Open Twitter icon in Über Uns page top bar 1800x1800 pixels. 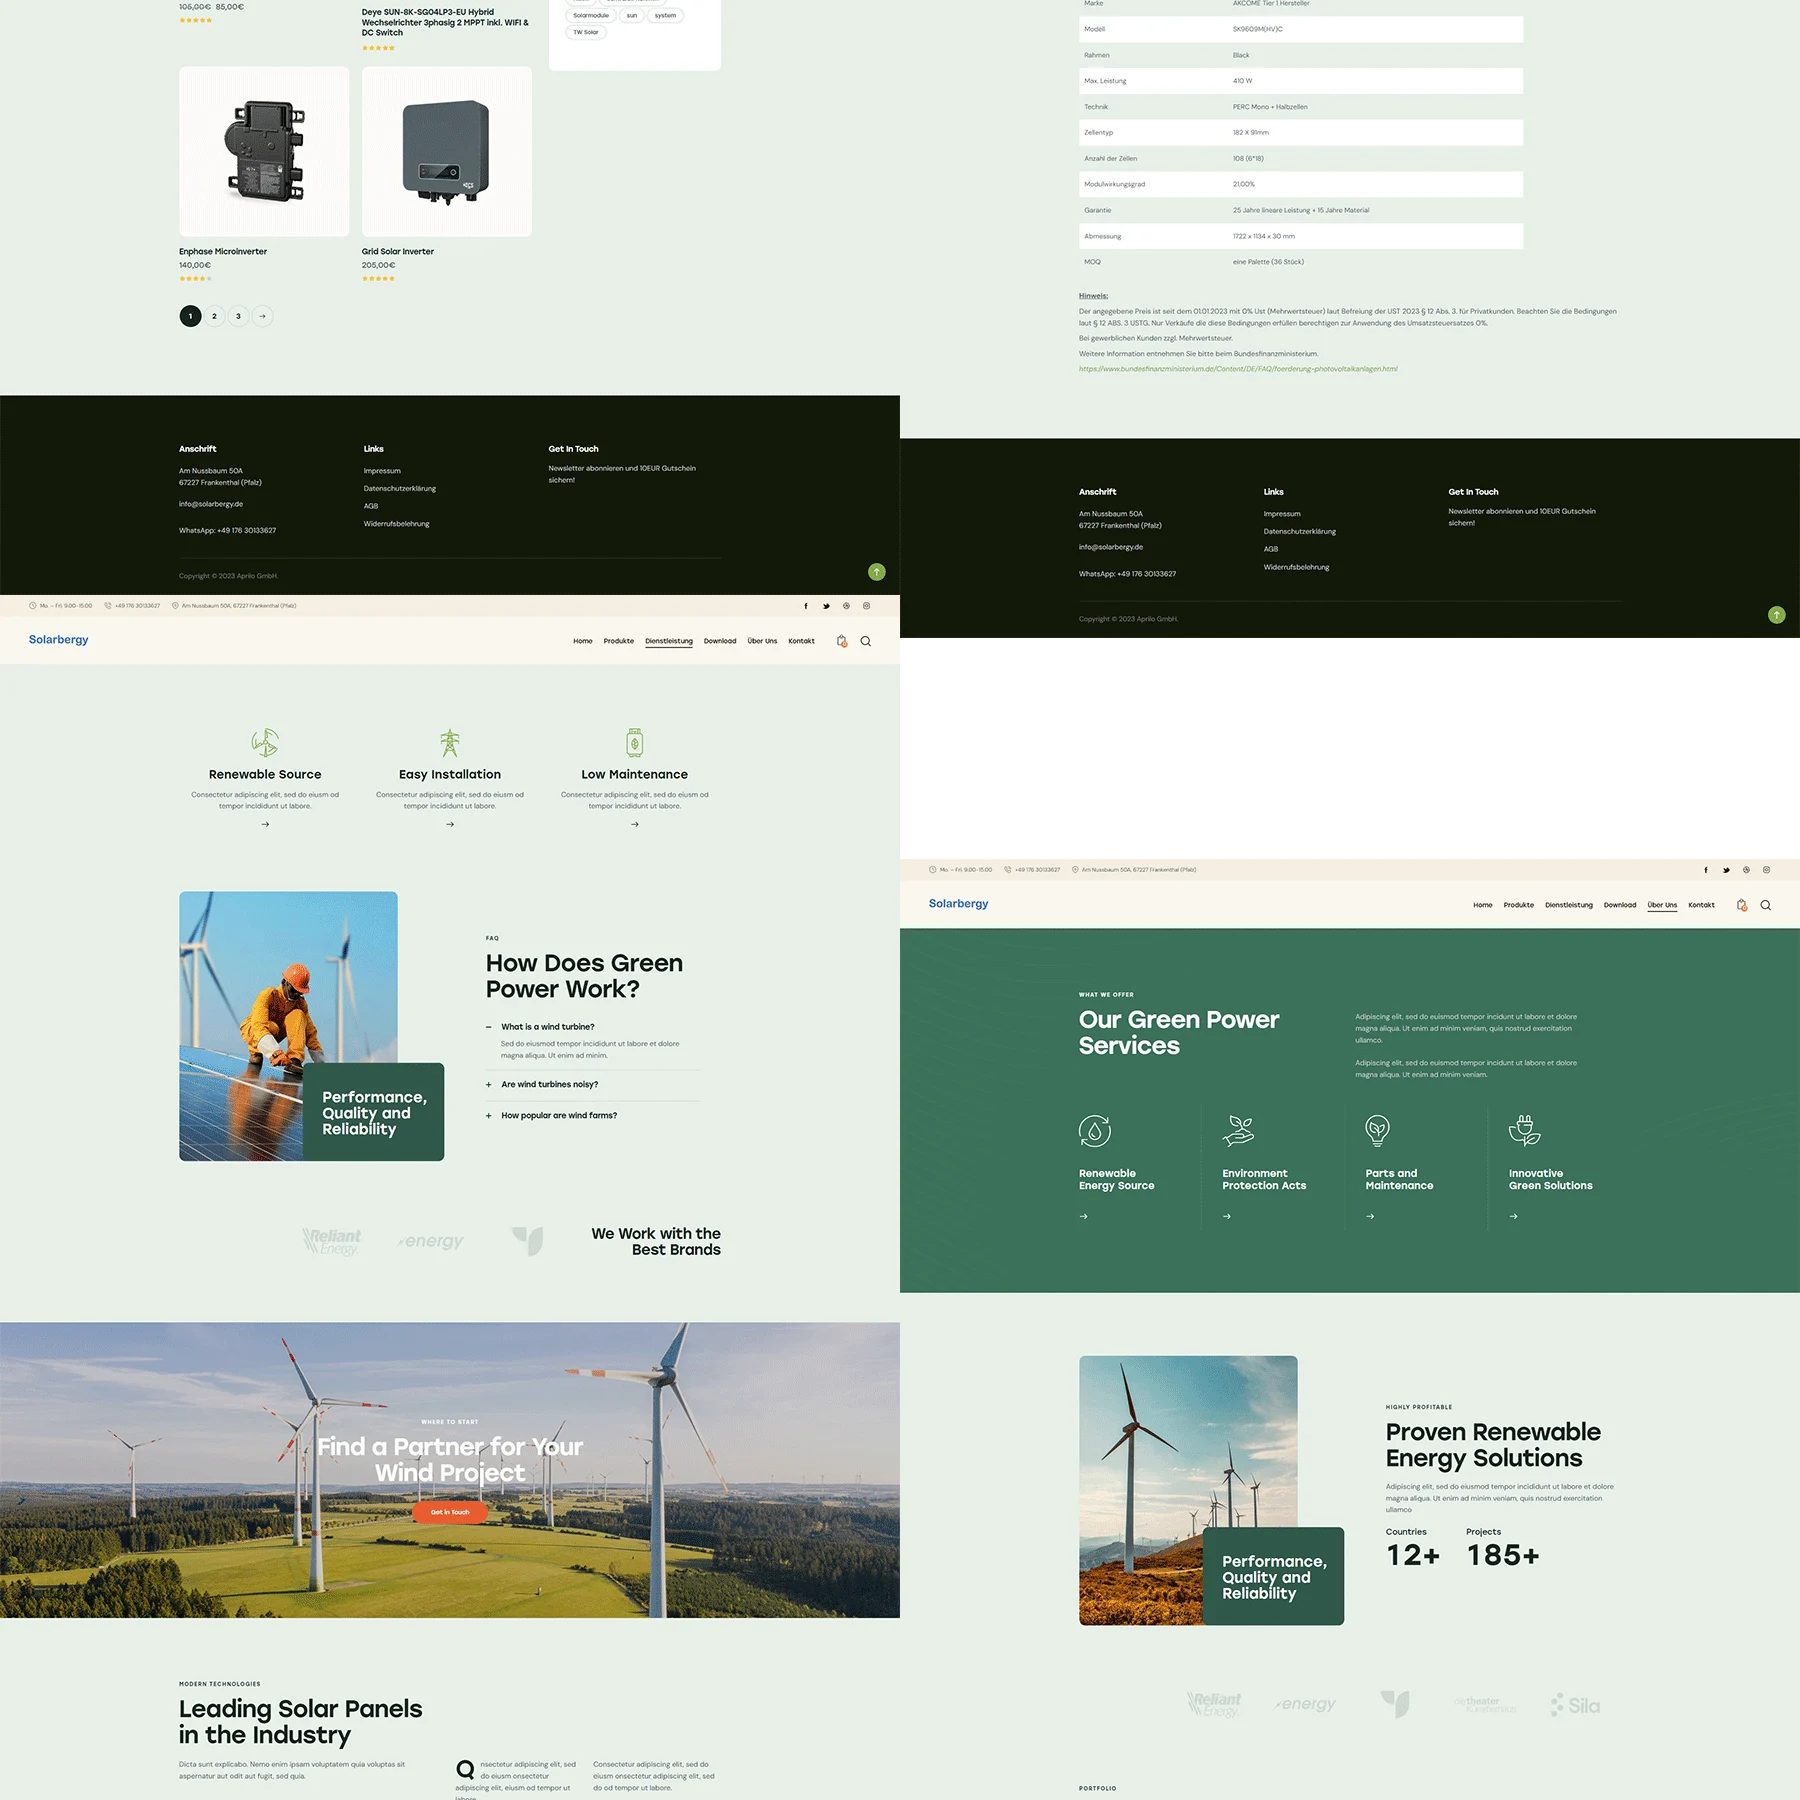1726,870
